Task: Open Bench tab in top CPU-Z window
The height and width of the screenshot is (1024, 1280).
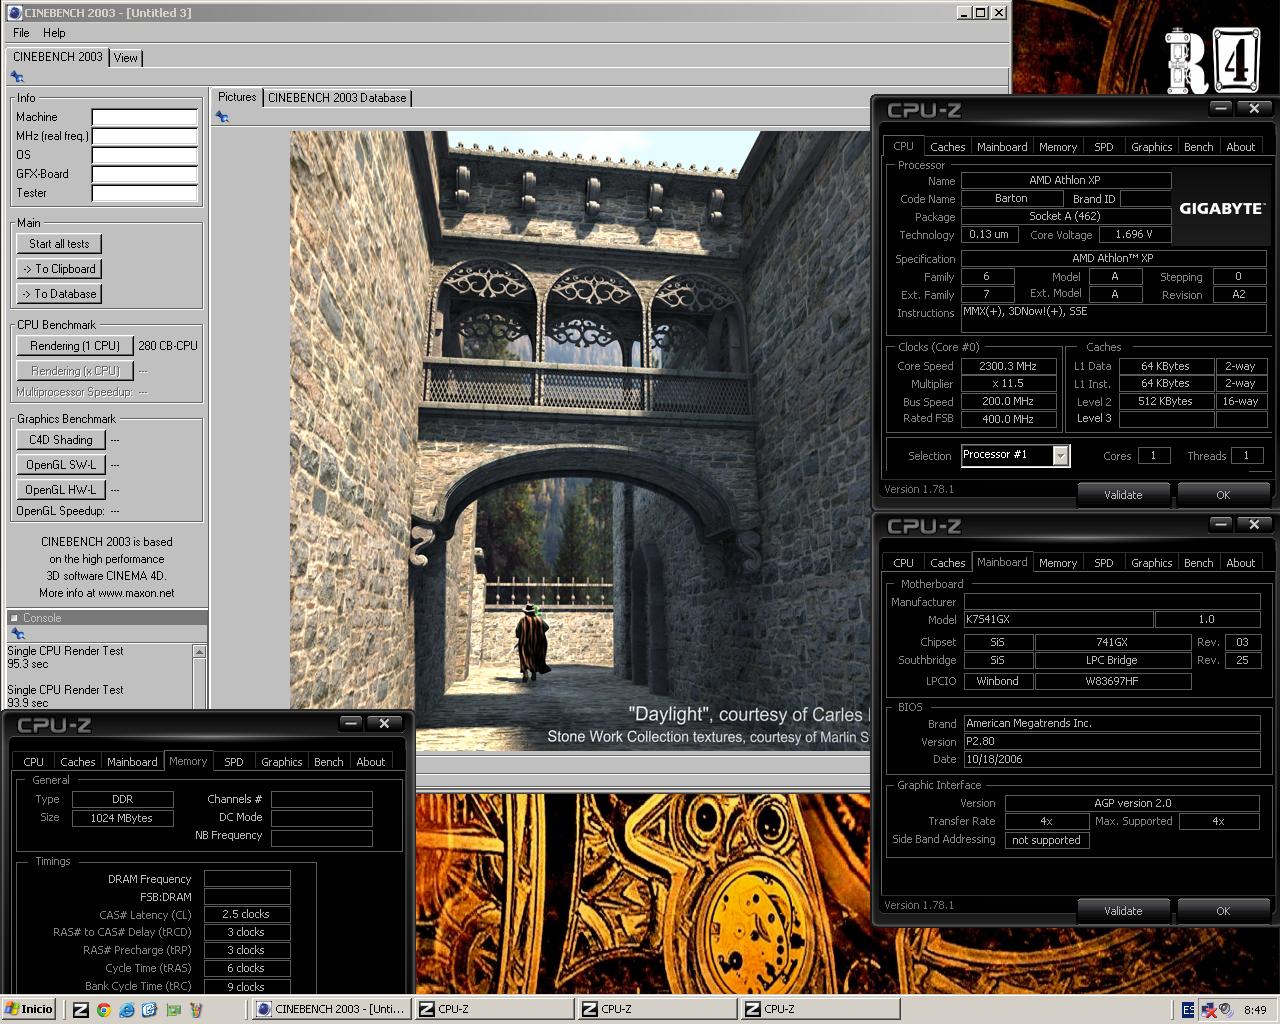Action: click(x=1198, y=147)
